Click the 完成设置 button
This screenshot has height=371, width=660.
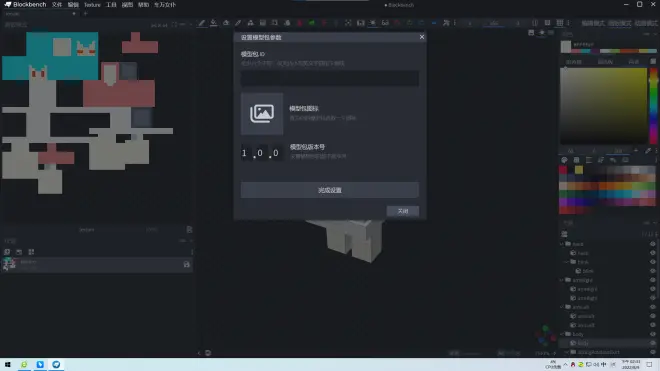tap(330, 190)
